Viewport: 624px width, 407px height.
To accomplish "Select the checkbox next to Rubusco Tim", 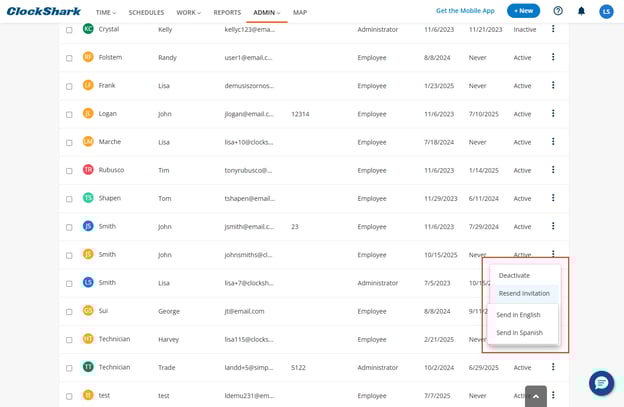I will click(x=69, y=171).
